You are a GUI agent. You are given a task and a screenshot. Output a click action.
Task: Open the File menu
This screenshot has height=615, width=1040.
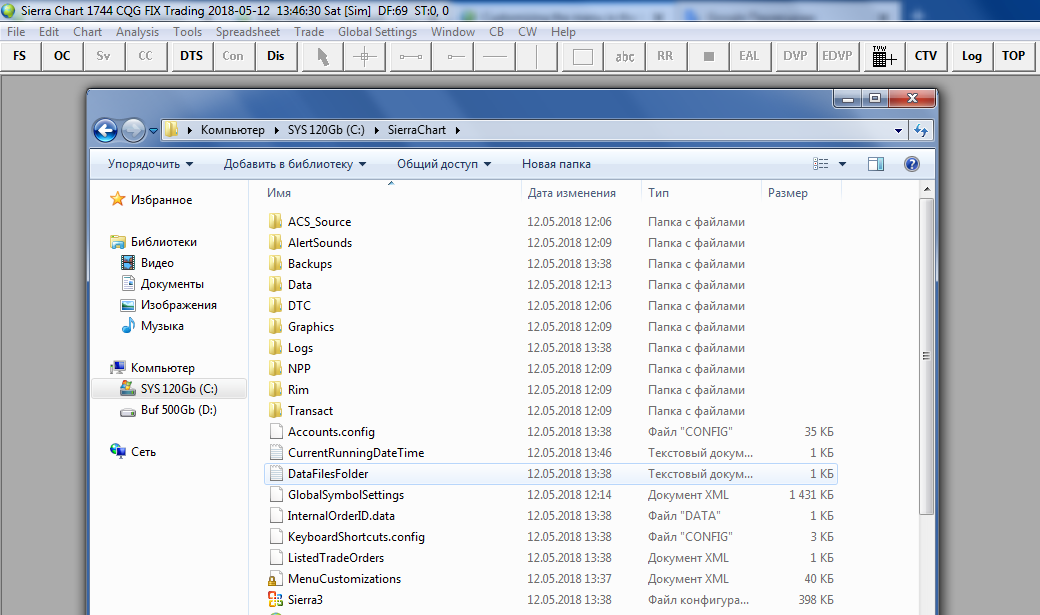tap(16, 32)
